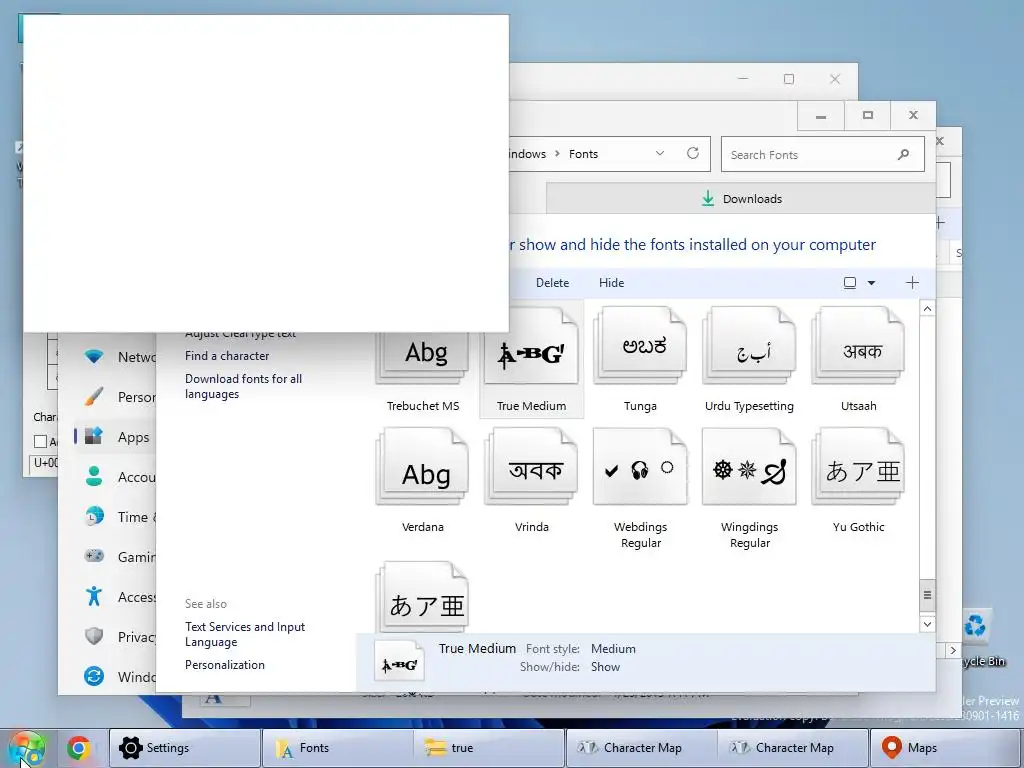Click the font list scrollbar thumb

point(927,595)
